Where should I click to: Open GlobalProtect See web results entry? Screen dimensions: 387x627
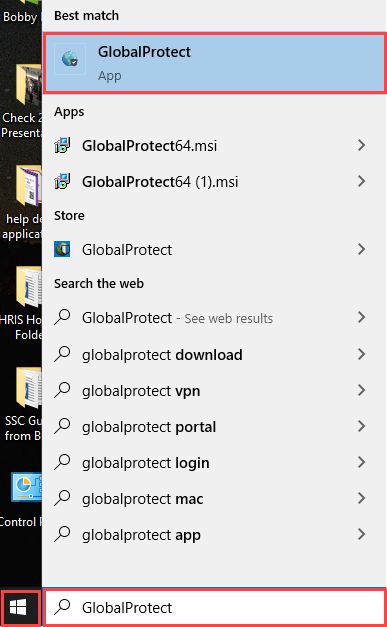[x=214, y=318]
